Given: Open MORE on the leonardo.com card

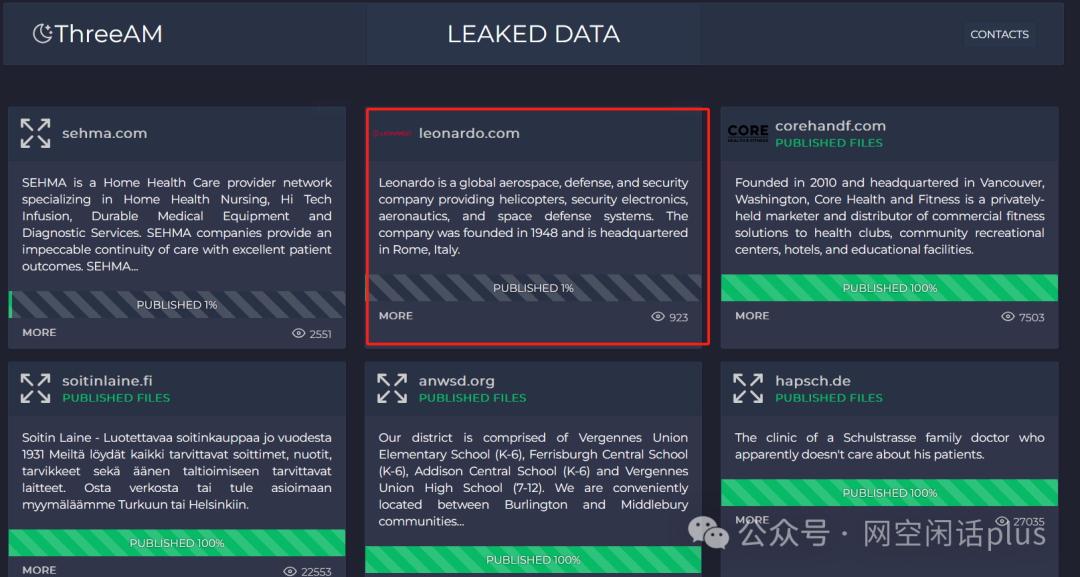Looking at the screenshot, I should [396, 316].
